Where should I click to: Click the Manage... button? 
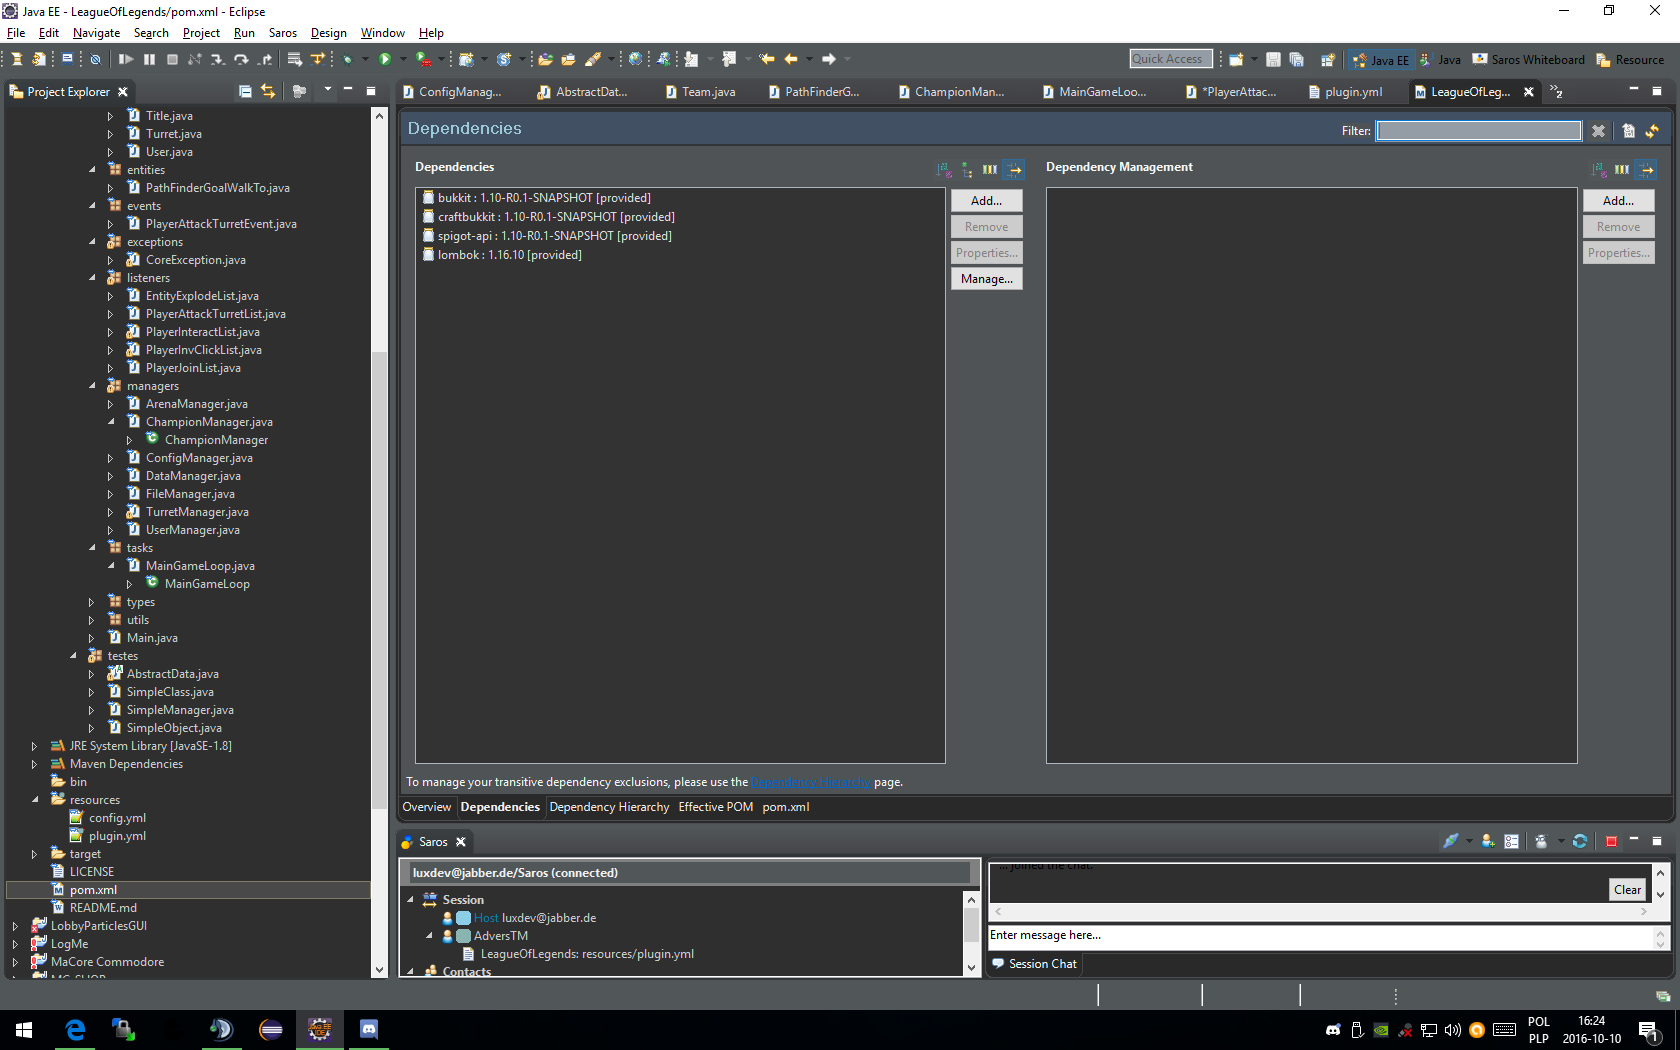(x=986, y=279)
